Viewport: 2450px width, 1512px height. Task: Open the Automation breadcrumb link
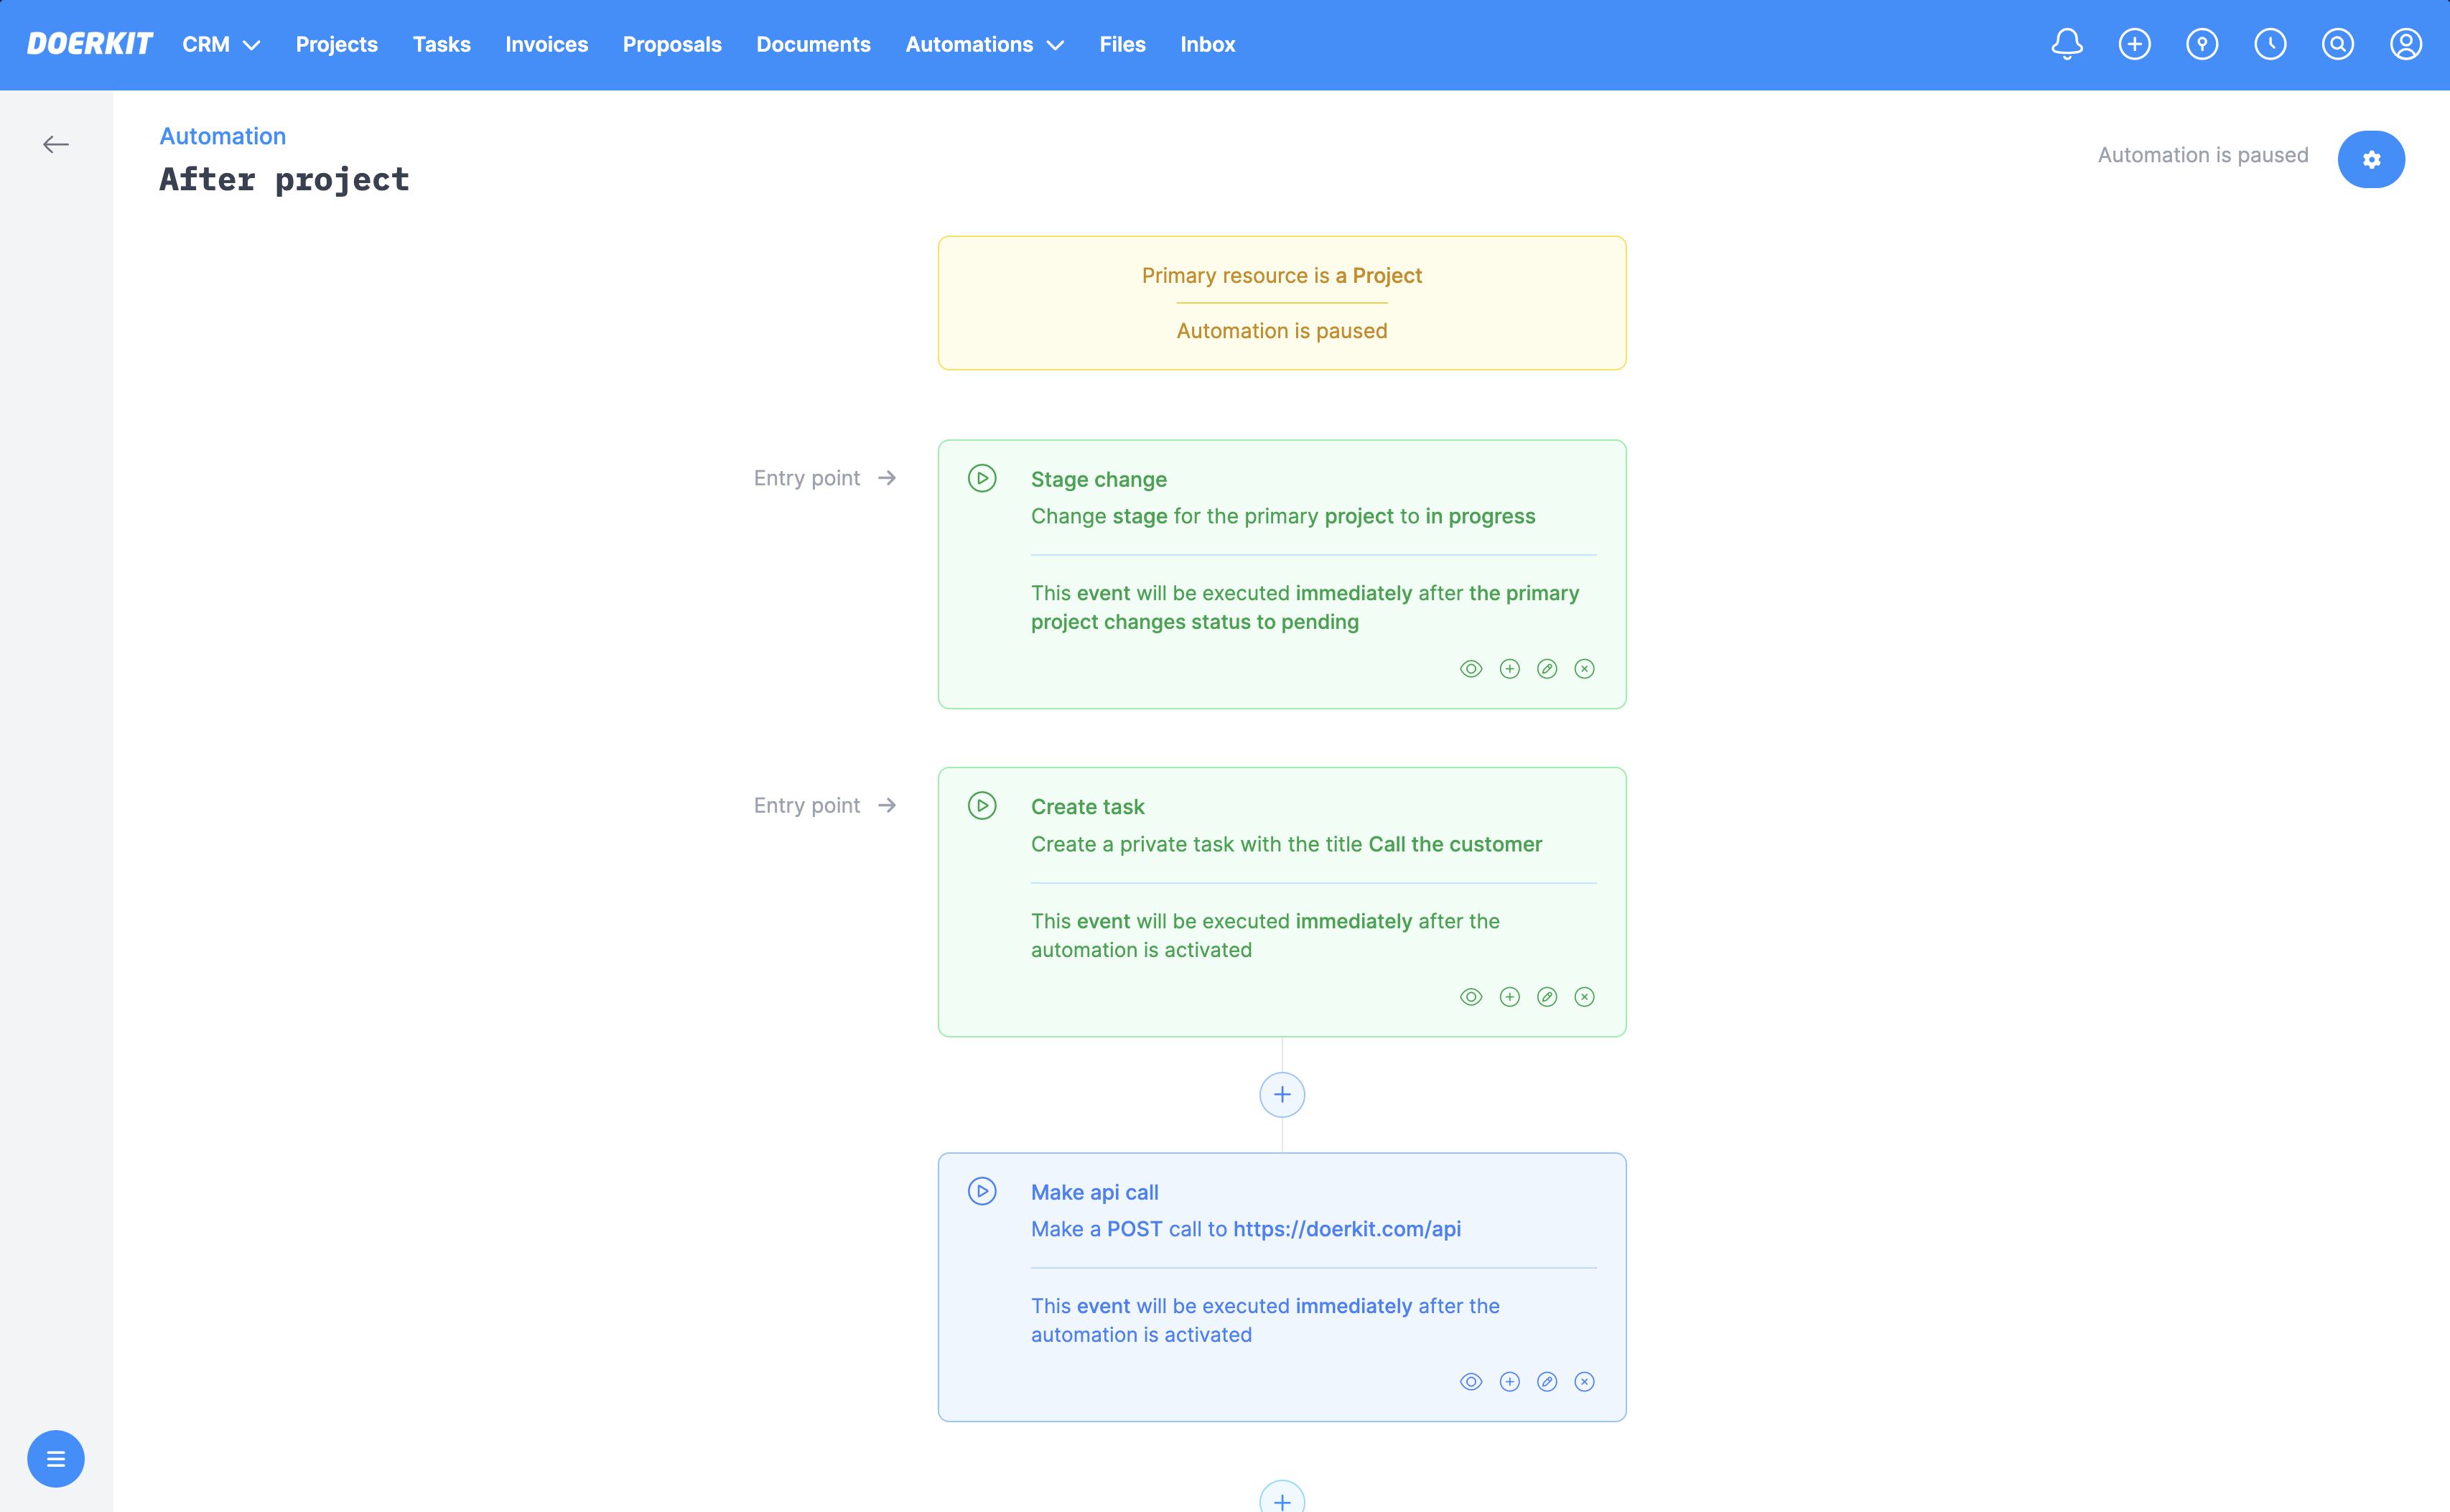(x=222, y=136)
